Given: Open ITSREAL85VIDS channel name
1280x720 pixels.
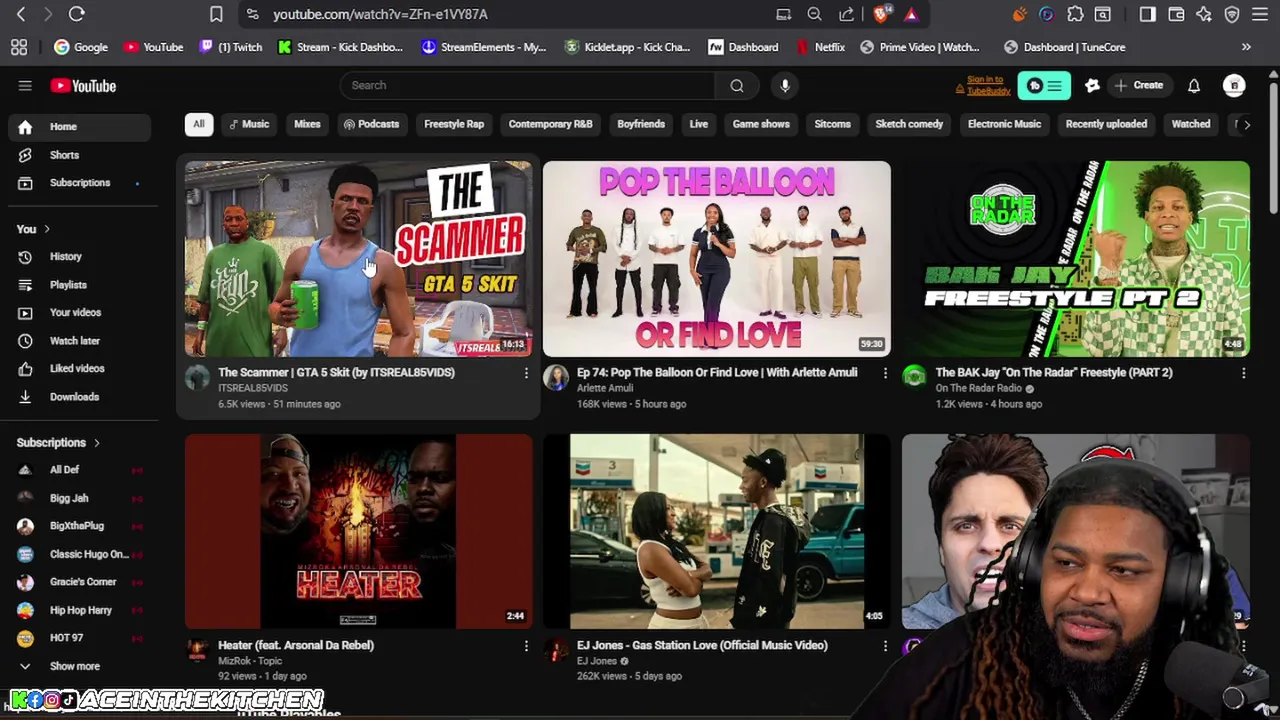Looking at the screenshot, I should coord(253,388).
